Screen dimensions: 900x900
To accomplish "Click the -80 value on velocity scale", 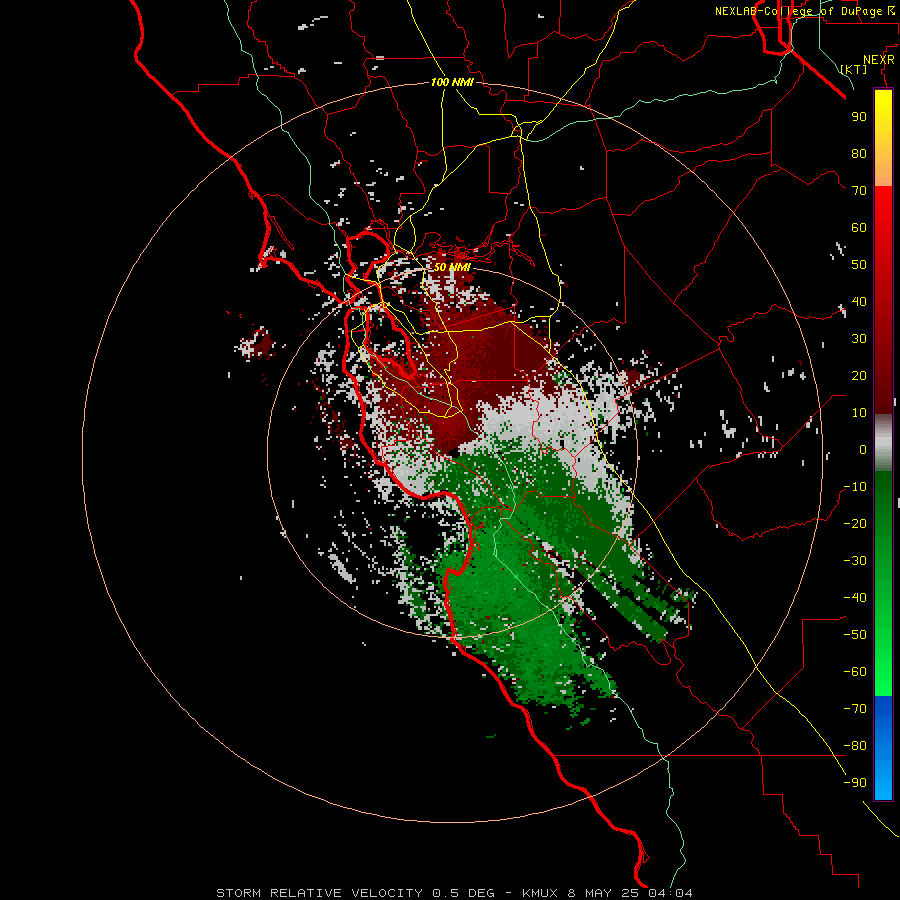I will (x=855, y=746).
